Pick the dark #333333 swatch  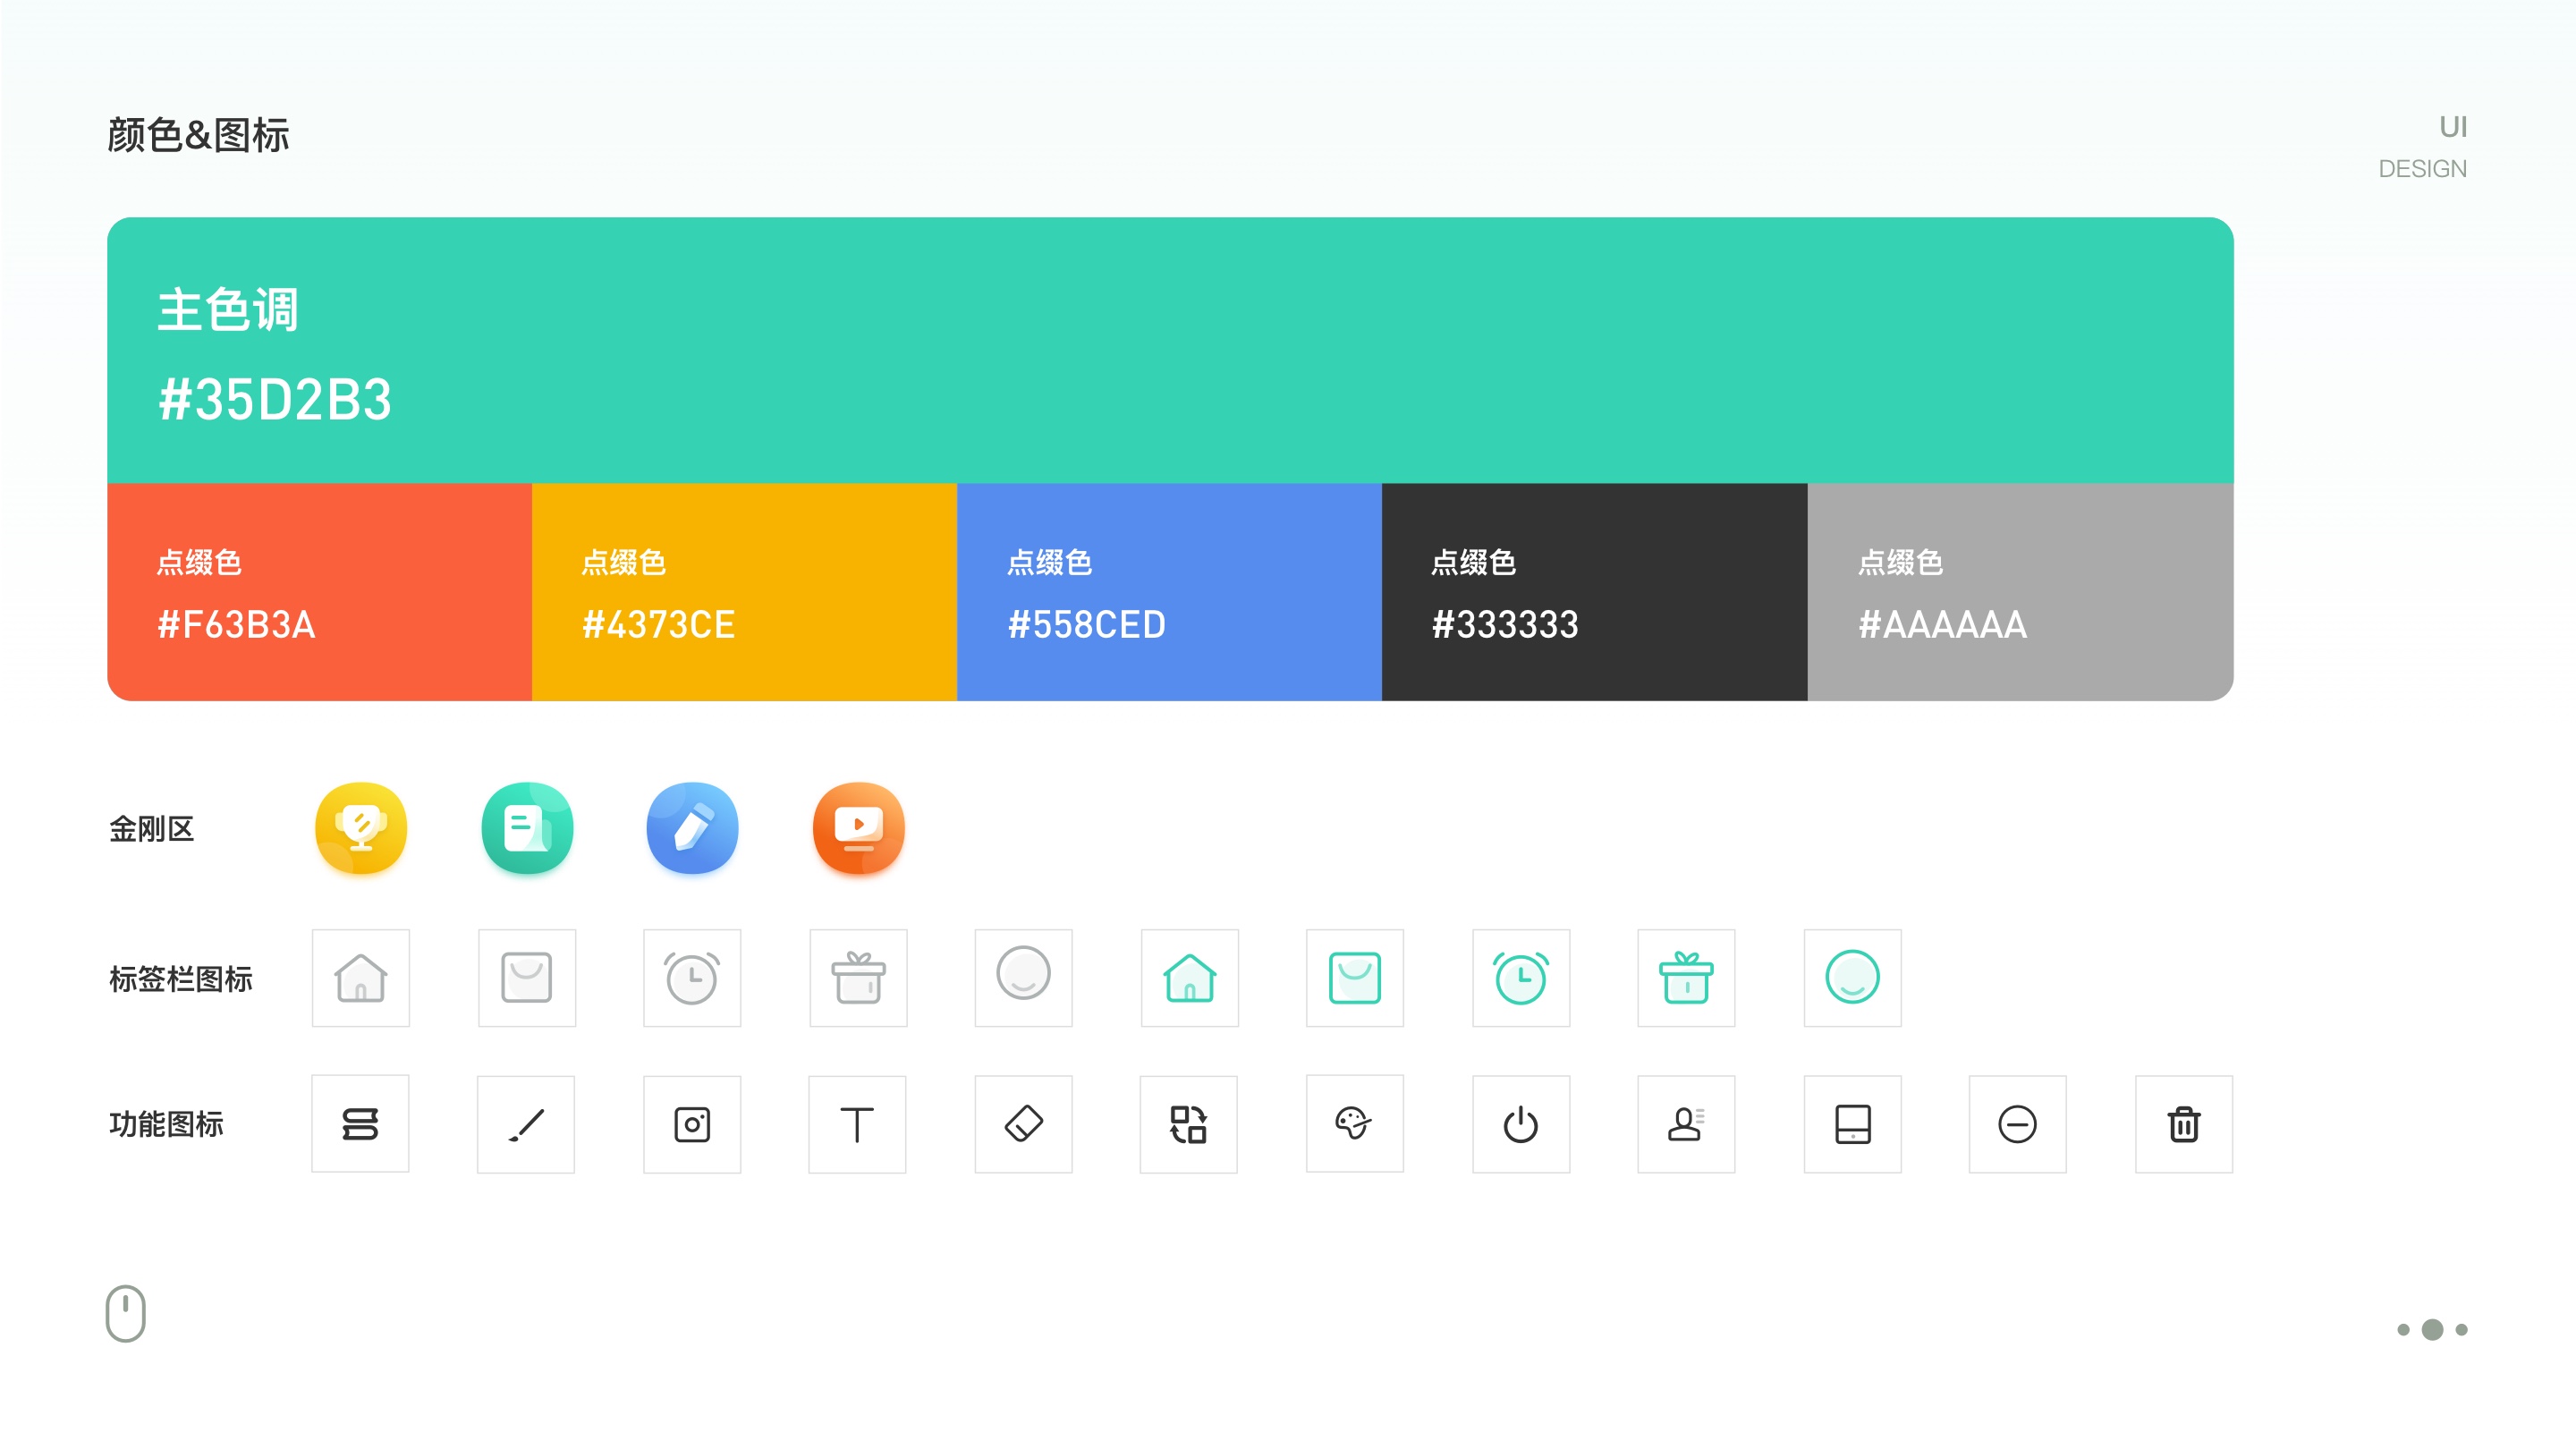(x=1594, y=592)
